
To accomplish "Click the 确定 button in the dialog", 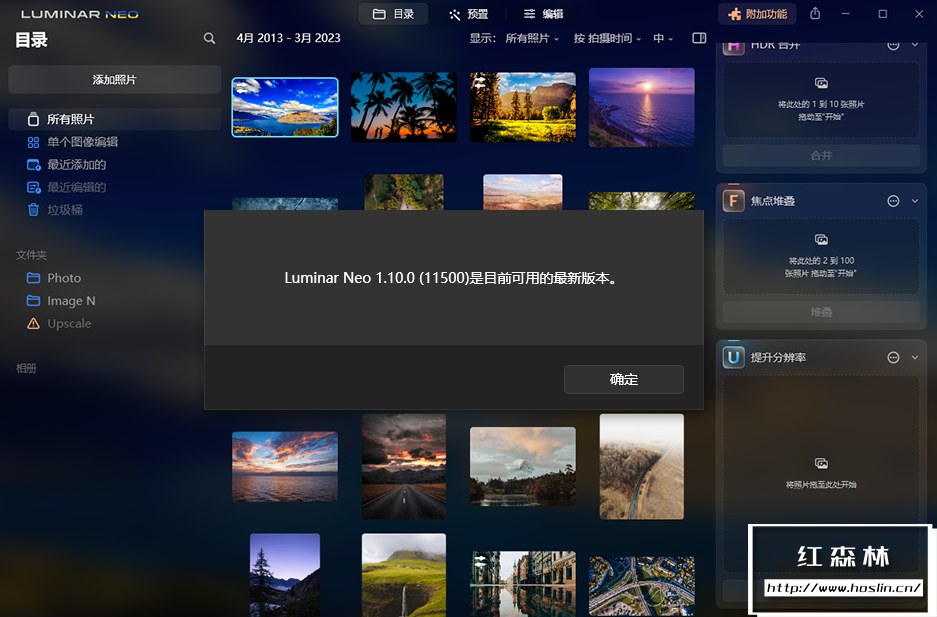I will [623, 379].
